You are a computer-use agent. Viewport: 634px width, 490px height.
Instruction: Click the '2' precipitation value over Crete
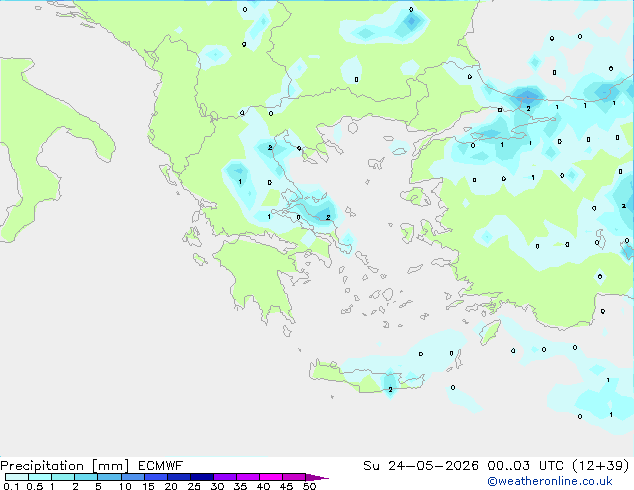390,389
